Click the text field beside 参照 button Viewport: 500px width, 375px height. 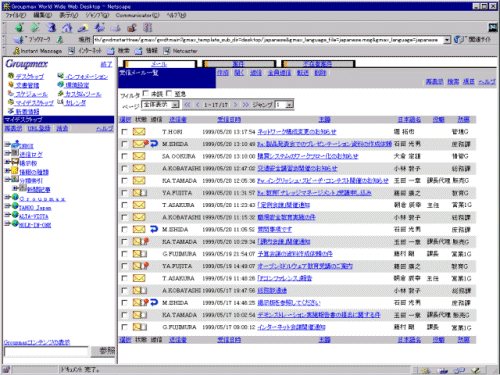46,351
